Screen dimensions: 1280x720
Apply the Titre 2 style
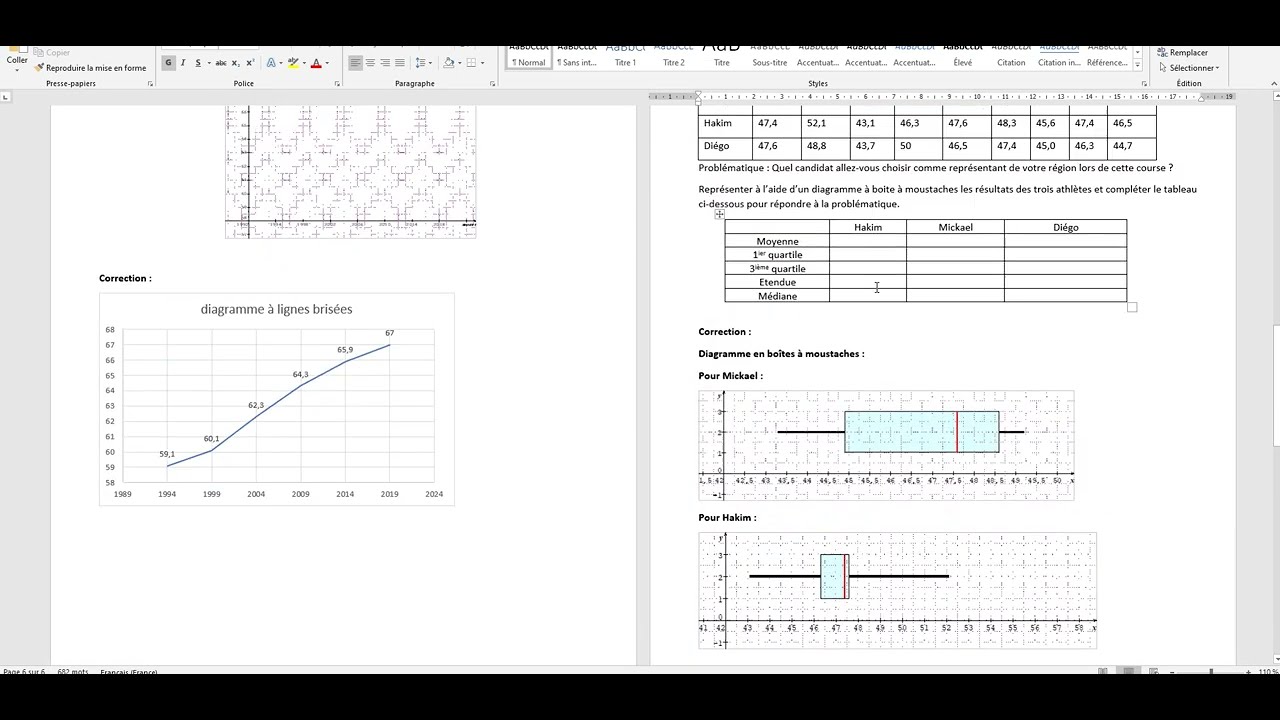pyautogui.click(x=674, y=58)
